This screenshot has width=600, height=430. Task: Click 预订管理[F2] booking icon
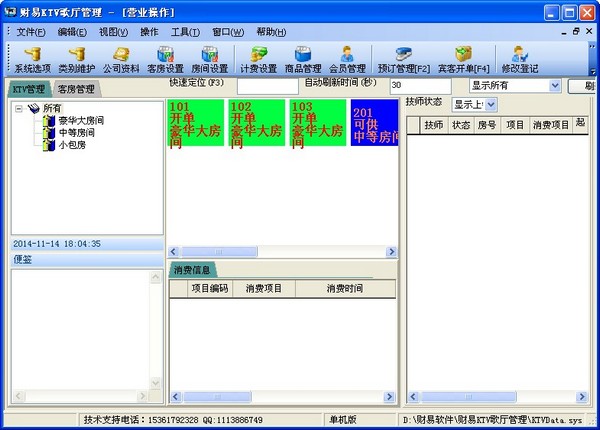point(404,60)
